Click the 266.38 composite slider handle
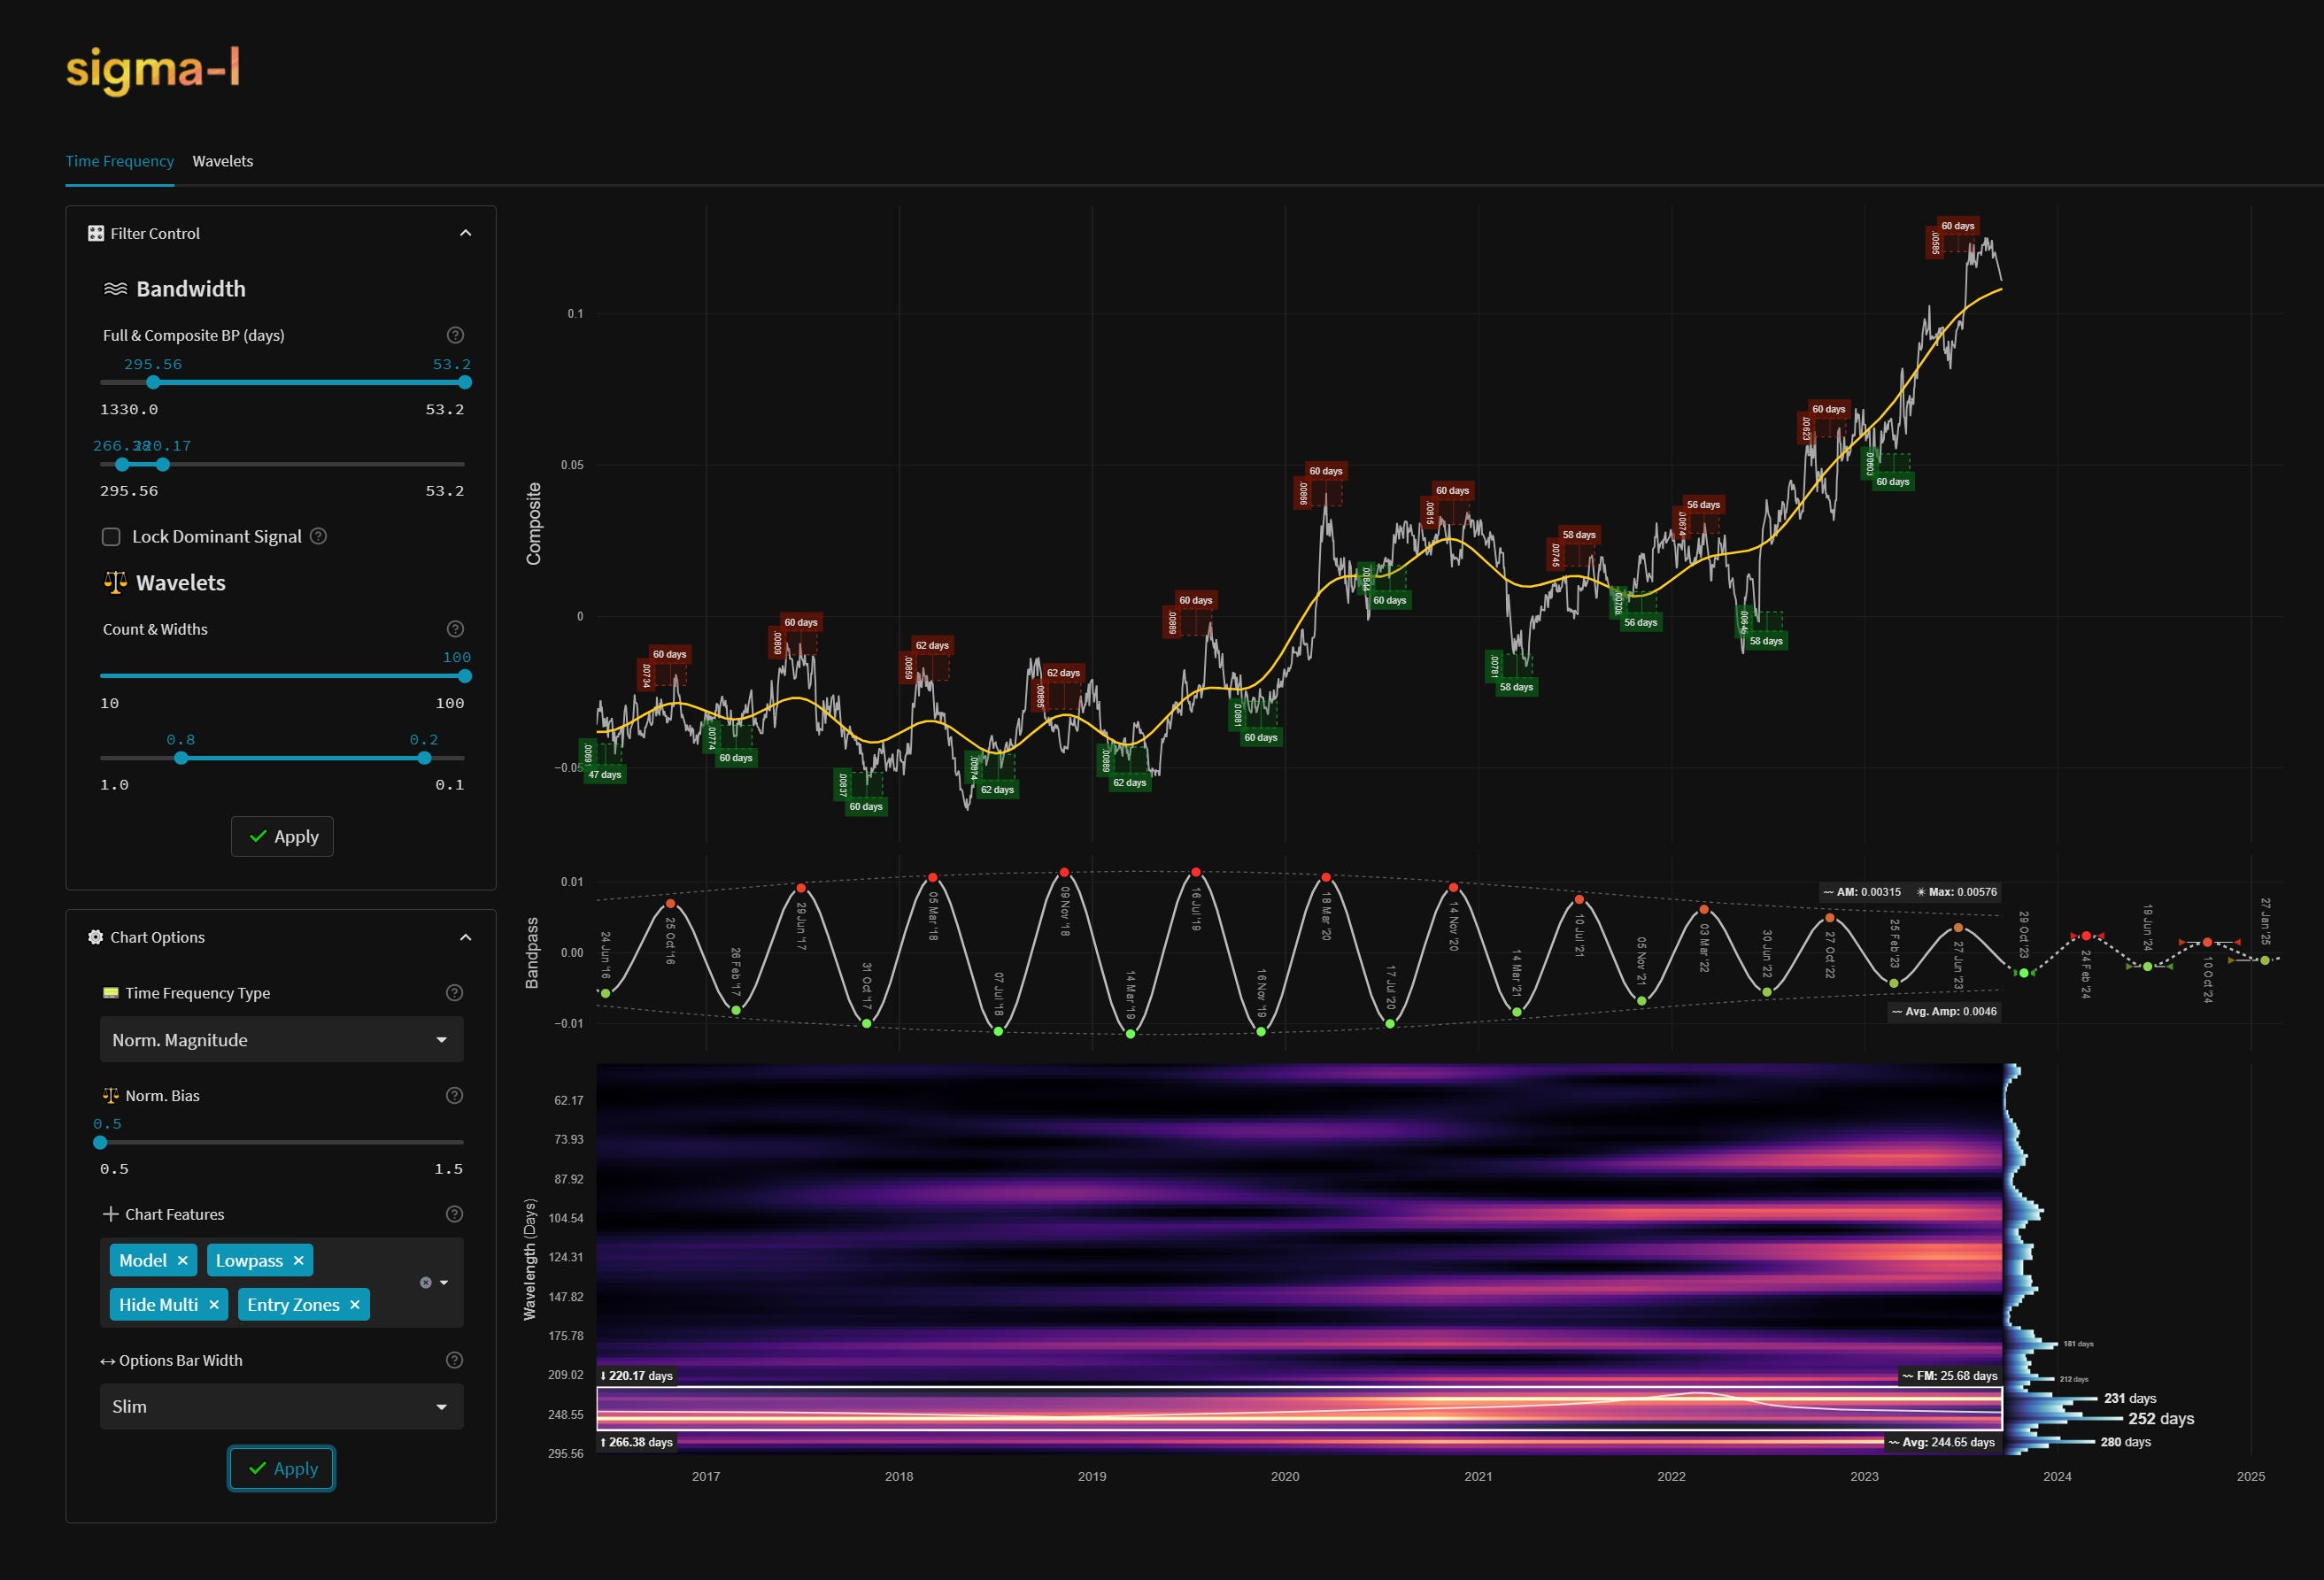 122,464
